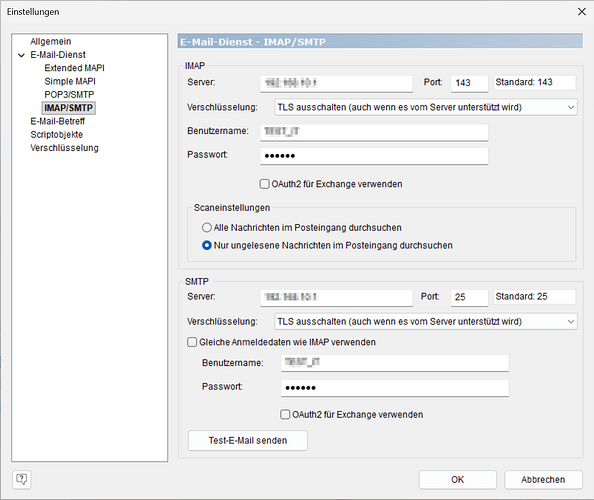Click the SMTP Benutzername field
Image resolution: width=594 pixels, height=500 pixels.
395,363
